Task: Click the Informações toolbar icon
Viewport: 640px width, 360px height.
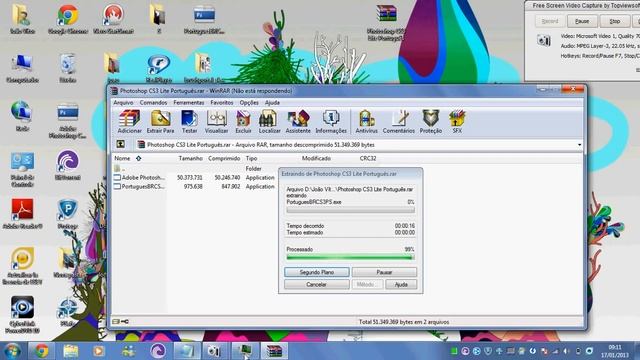Action: (x=331, y=122)
